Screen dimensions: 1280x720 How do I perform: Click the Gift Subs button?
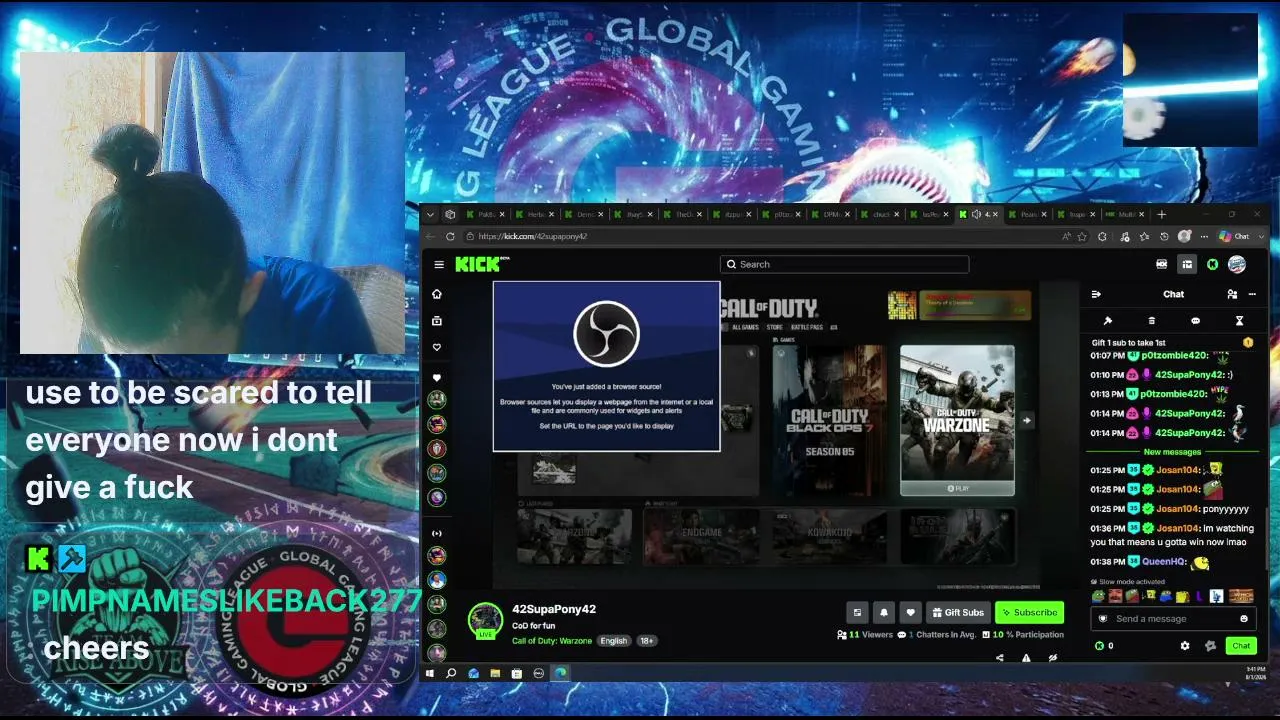click(x=958, y=612)
